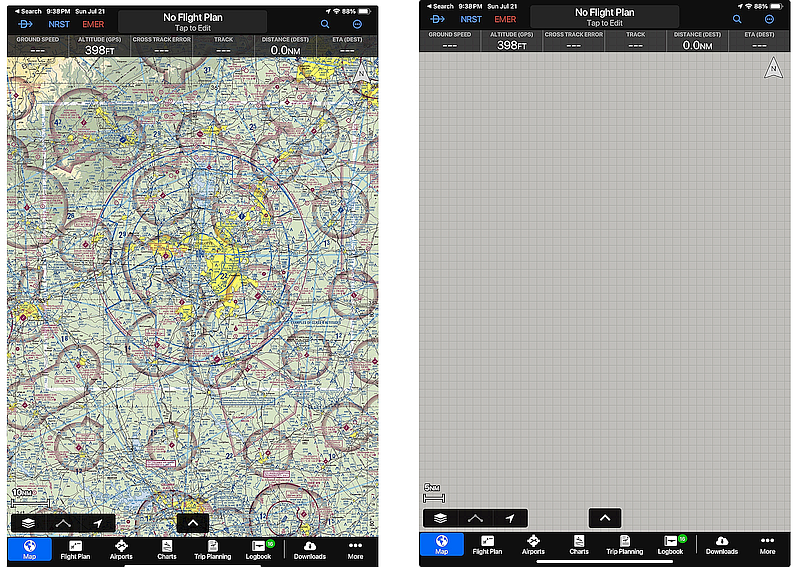Tap north-up compass arrow on left map
800x567 pixels.
[361, 72]
